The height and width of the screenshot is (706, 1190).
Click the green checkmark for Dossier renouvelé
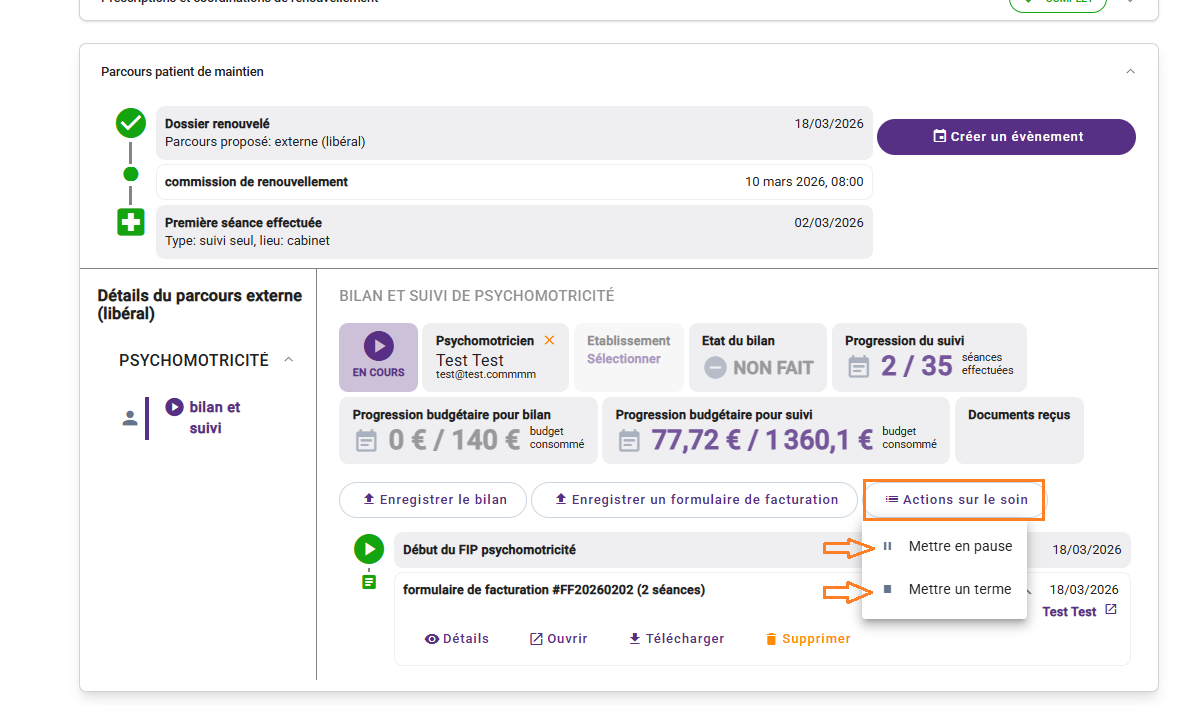tap(130, 124)
